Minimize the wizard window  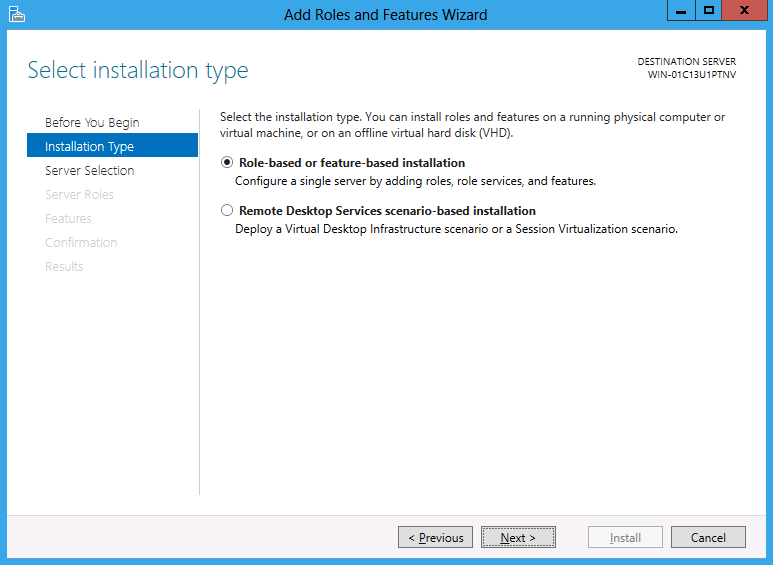tap(681, 10)
